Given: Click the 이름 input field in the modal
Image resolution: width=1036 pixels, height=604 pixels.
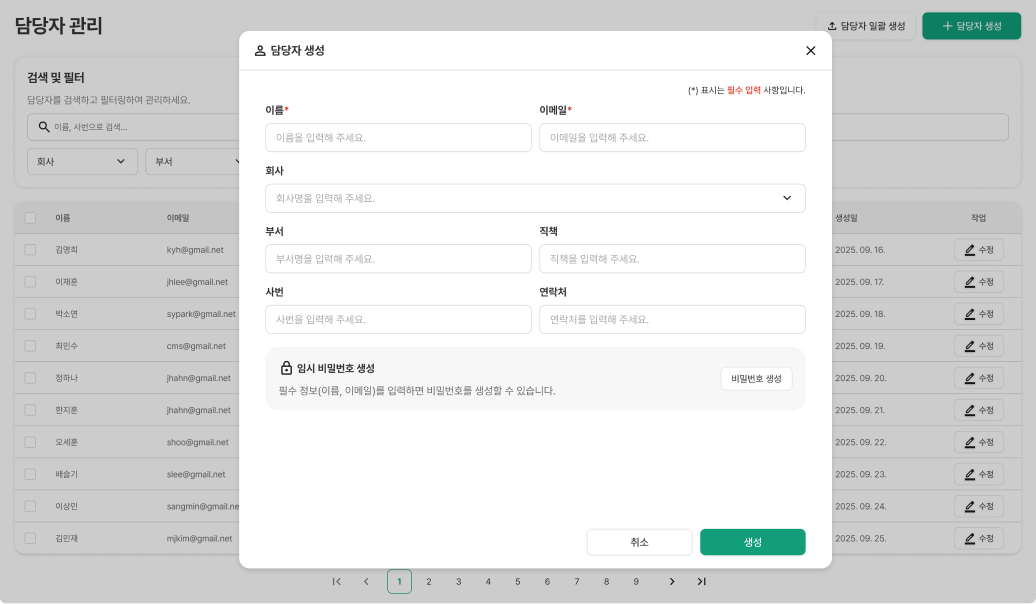Looking at the screenshot, I should 398,137.
